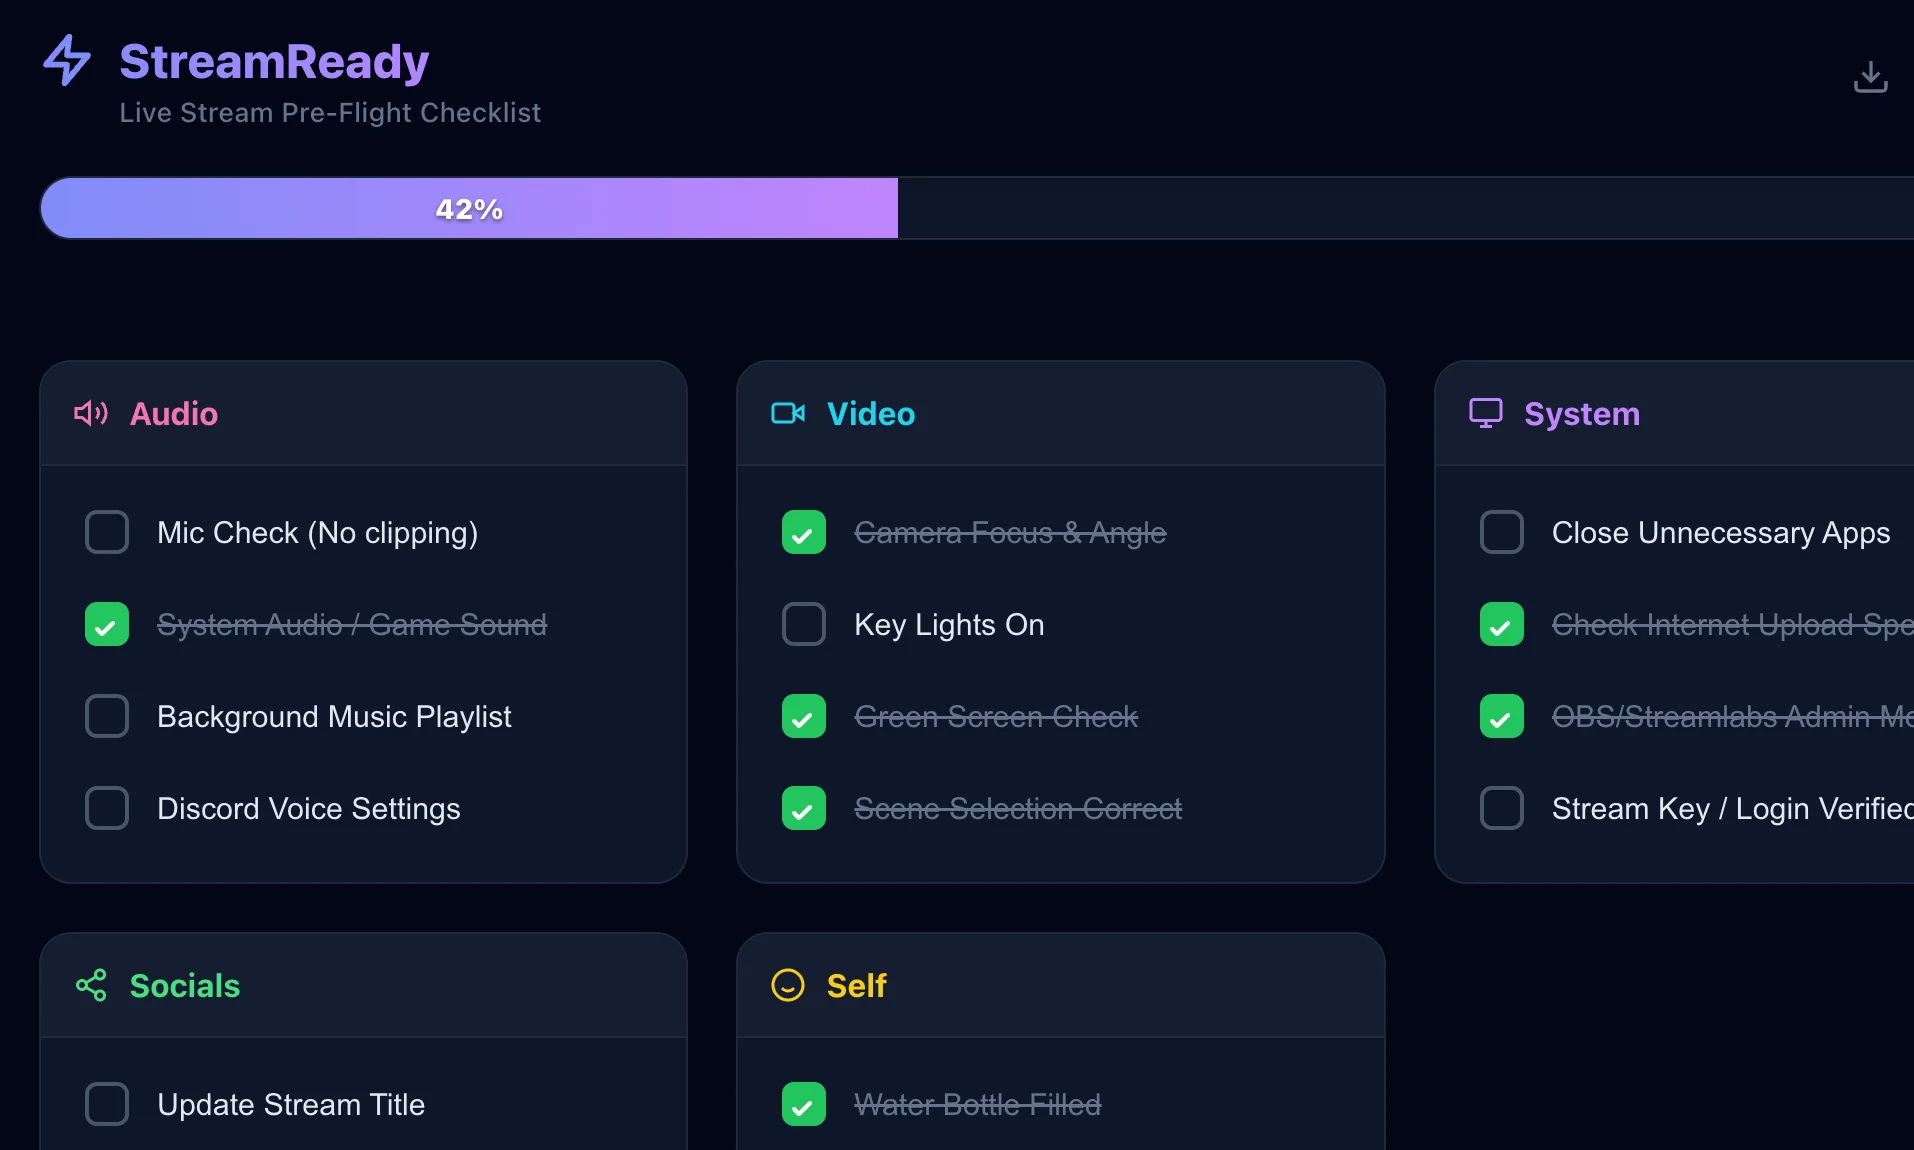Uncheck Camera Focus & Angle
This screenshot has width=1914, height=1150.
[803, 532]
